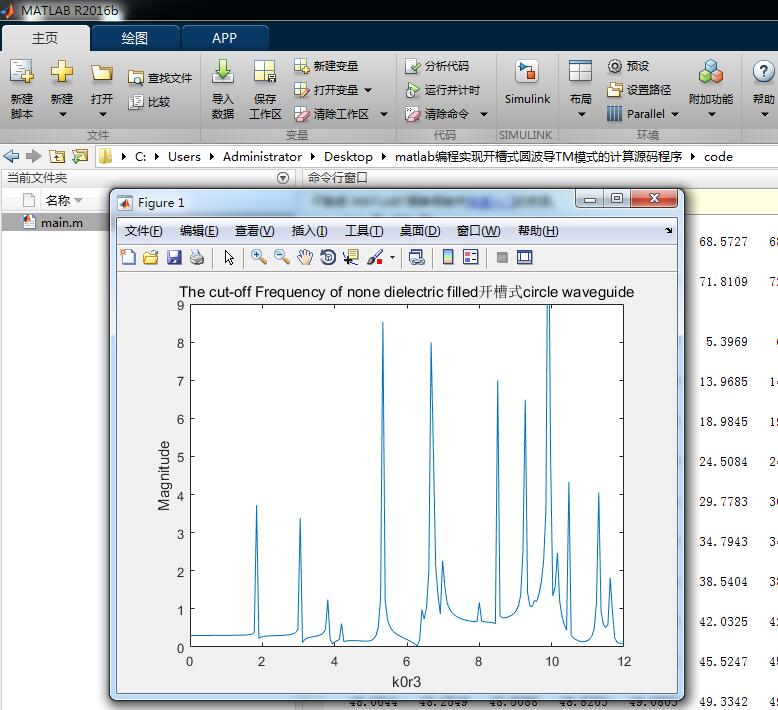Image resolution: width=778 pixels, height=710 pixels.
Task: Click the up one level folder button
Action: coord(57,157)
